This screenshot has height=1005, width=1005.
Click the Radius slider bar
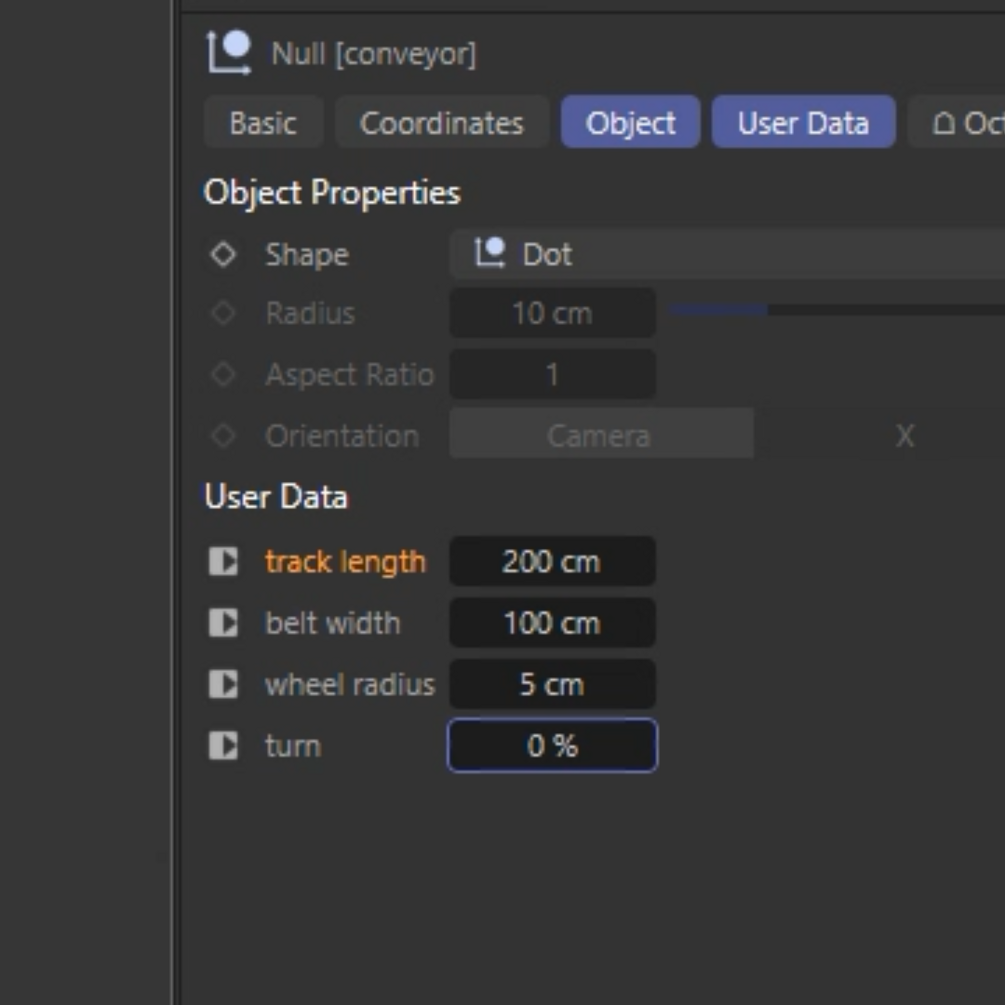[836, 311]
